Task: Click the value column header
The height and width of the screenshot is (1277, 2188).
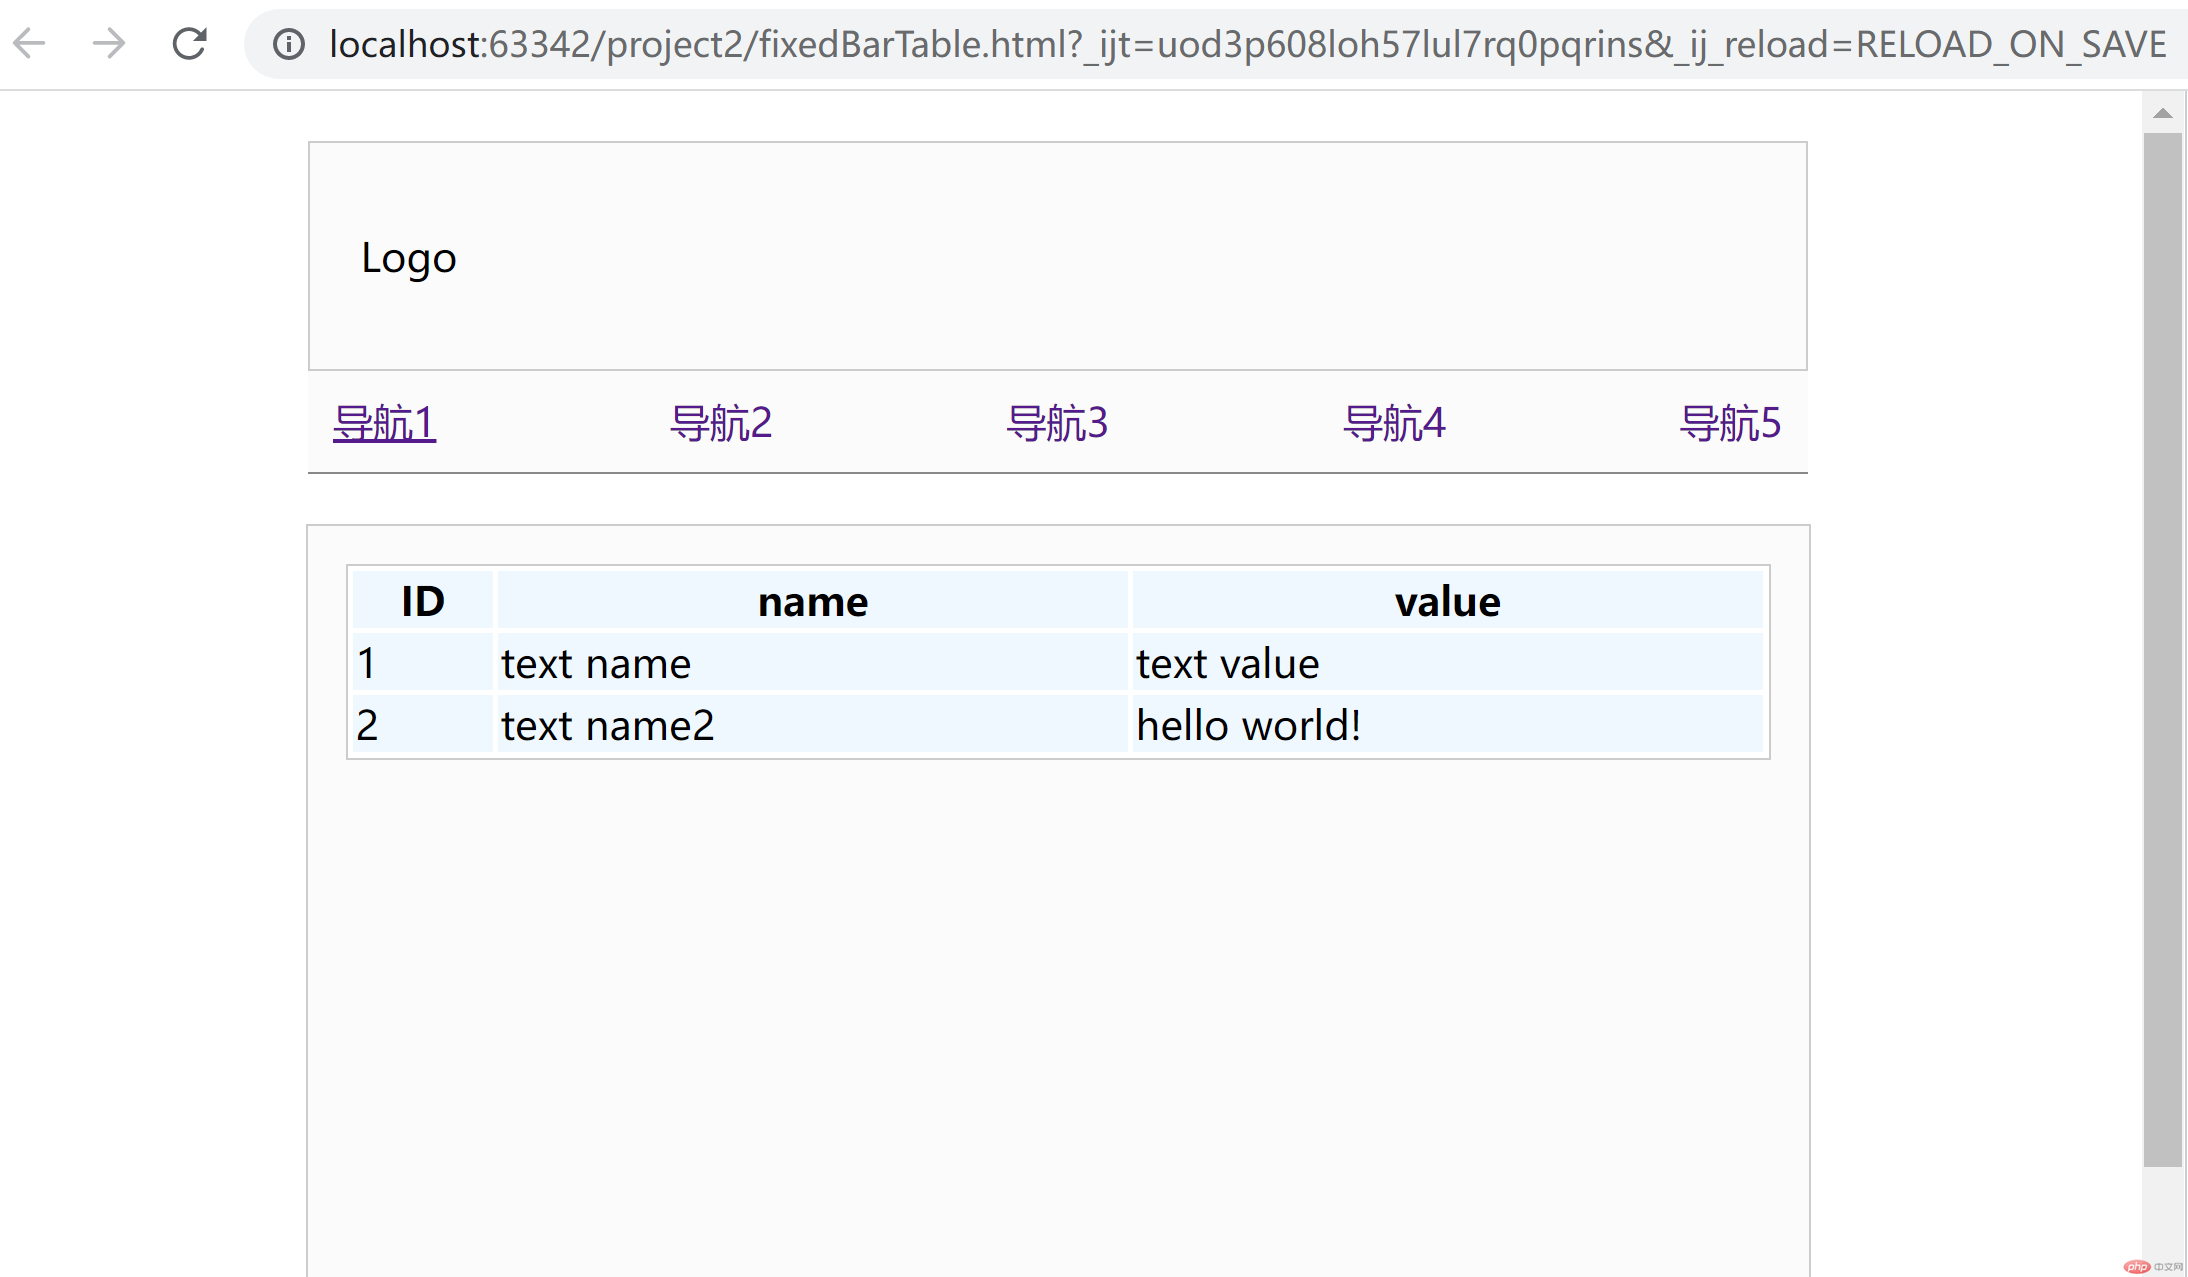Action: pos(1448,601)
